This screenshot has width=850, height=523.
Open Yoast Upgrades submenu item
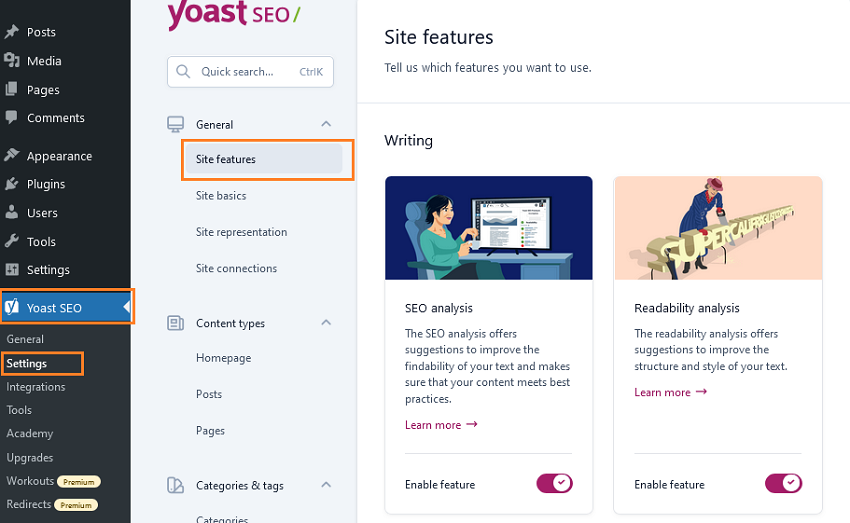pyautogui.click(x=30, y=457)
